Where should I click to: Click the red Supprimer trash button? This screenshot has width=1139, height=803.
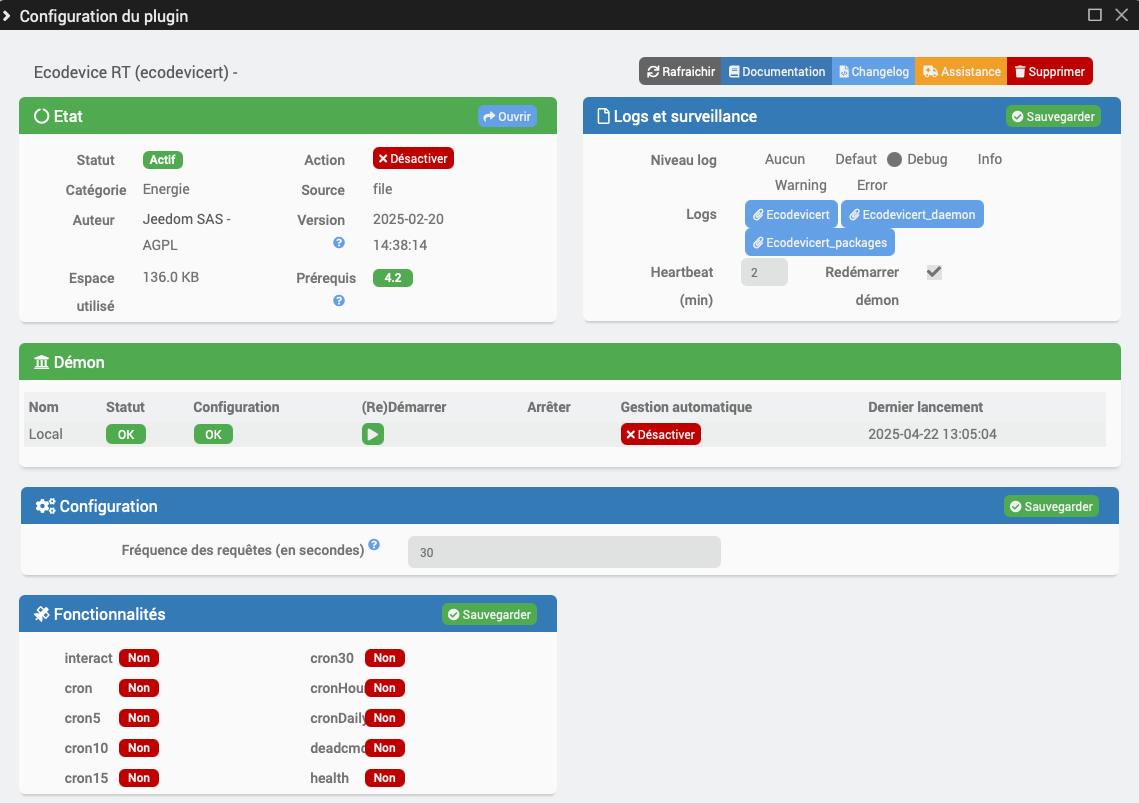point(1050,71)
